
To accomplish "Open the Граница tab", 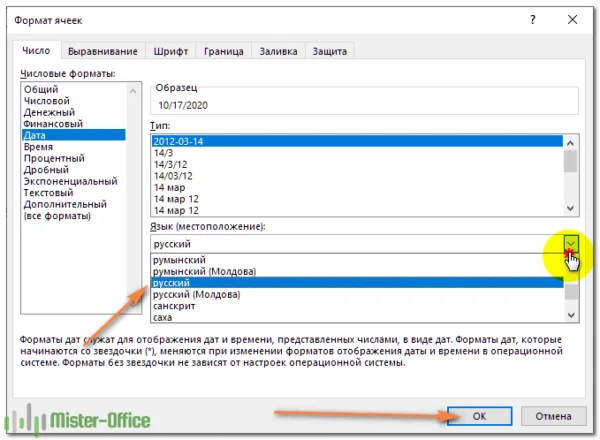I will 223,52.
